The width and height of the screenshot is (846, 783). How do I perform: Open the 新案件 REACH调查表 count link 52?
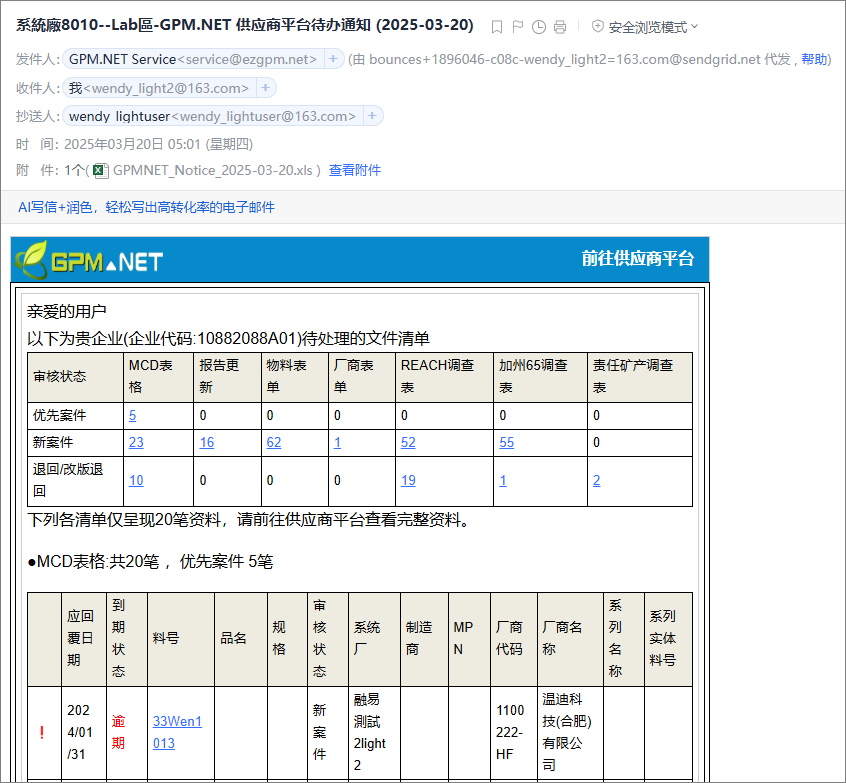click(x=408, y=442)
